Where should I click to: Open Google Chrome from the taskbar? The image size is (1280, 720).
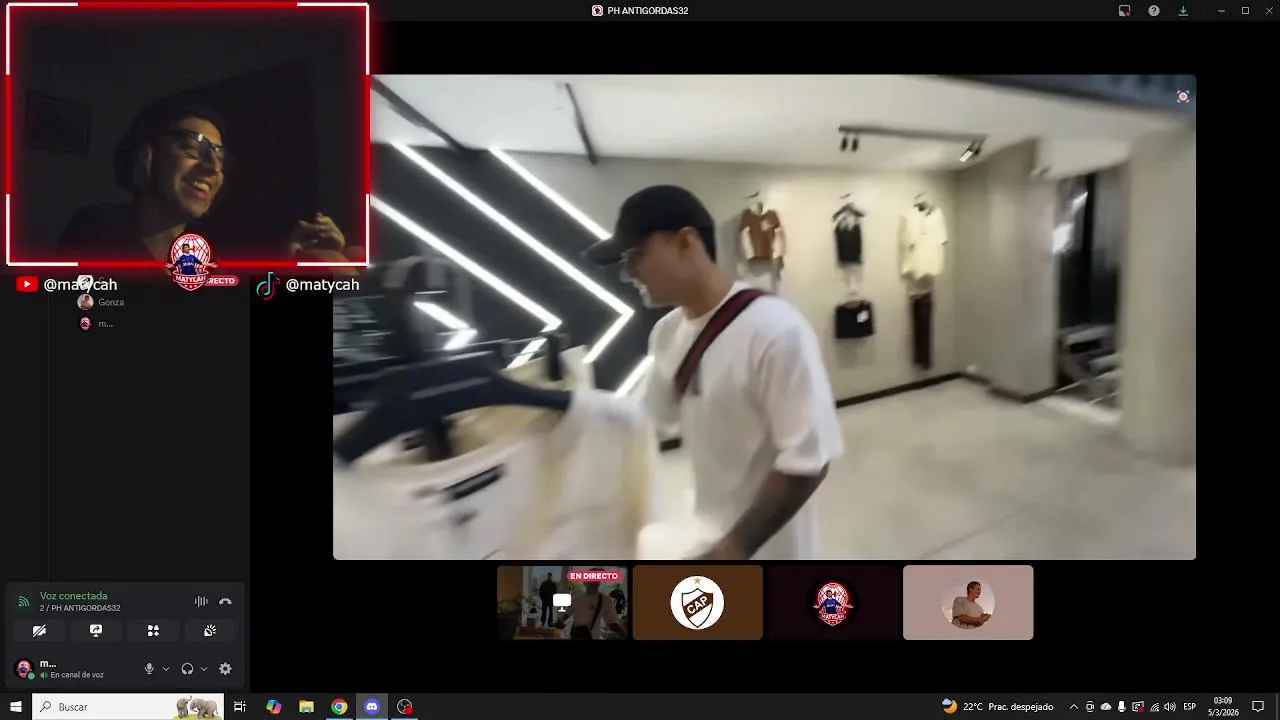[339, 707]
